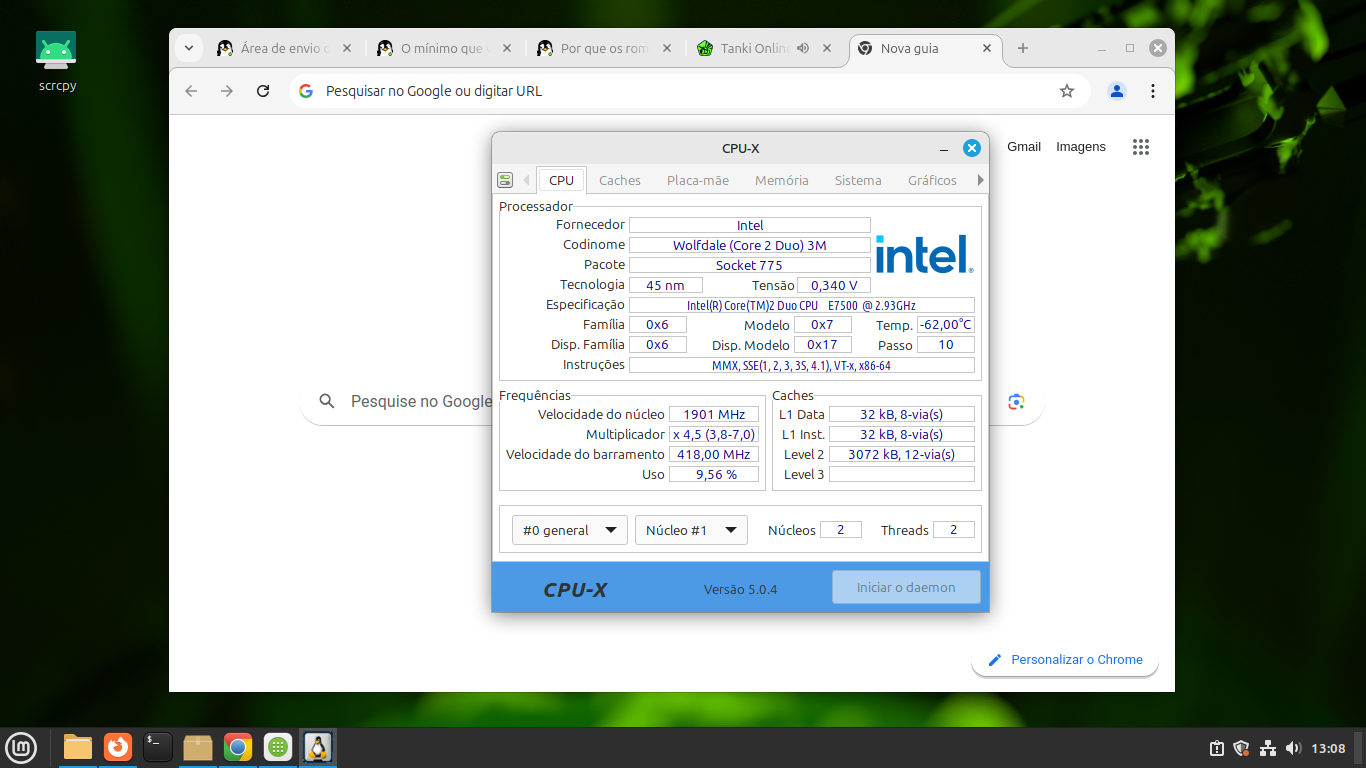1366x768 pixels.
Task: Select the 418,00 MHz bus speed
Action: [714, 454]
